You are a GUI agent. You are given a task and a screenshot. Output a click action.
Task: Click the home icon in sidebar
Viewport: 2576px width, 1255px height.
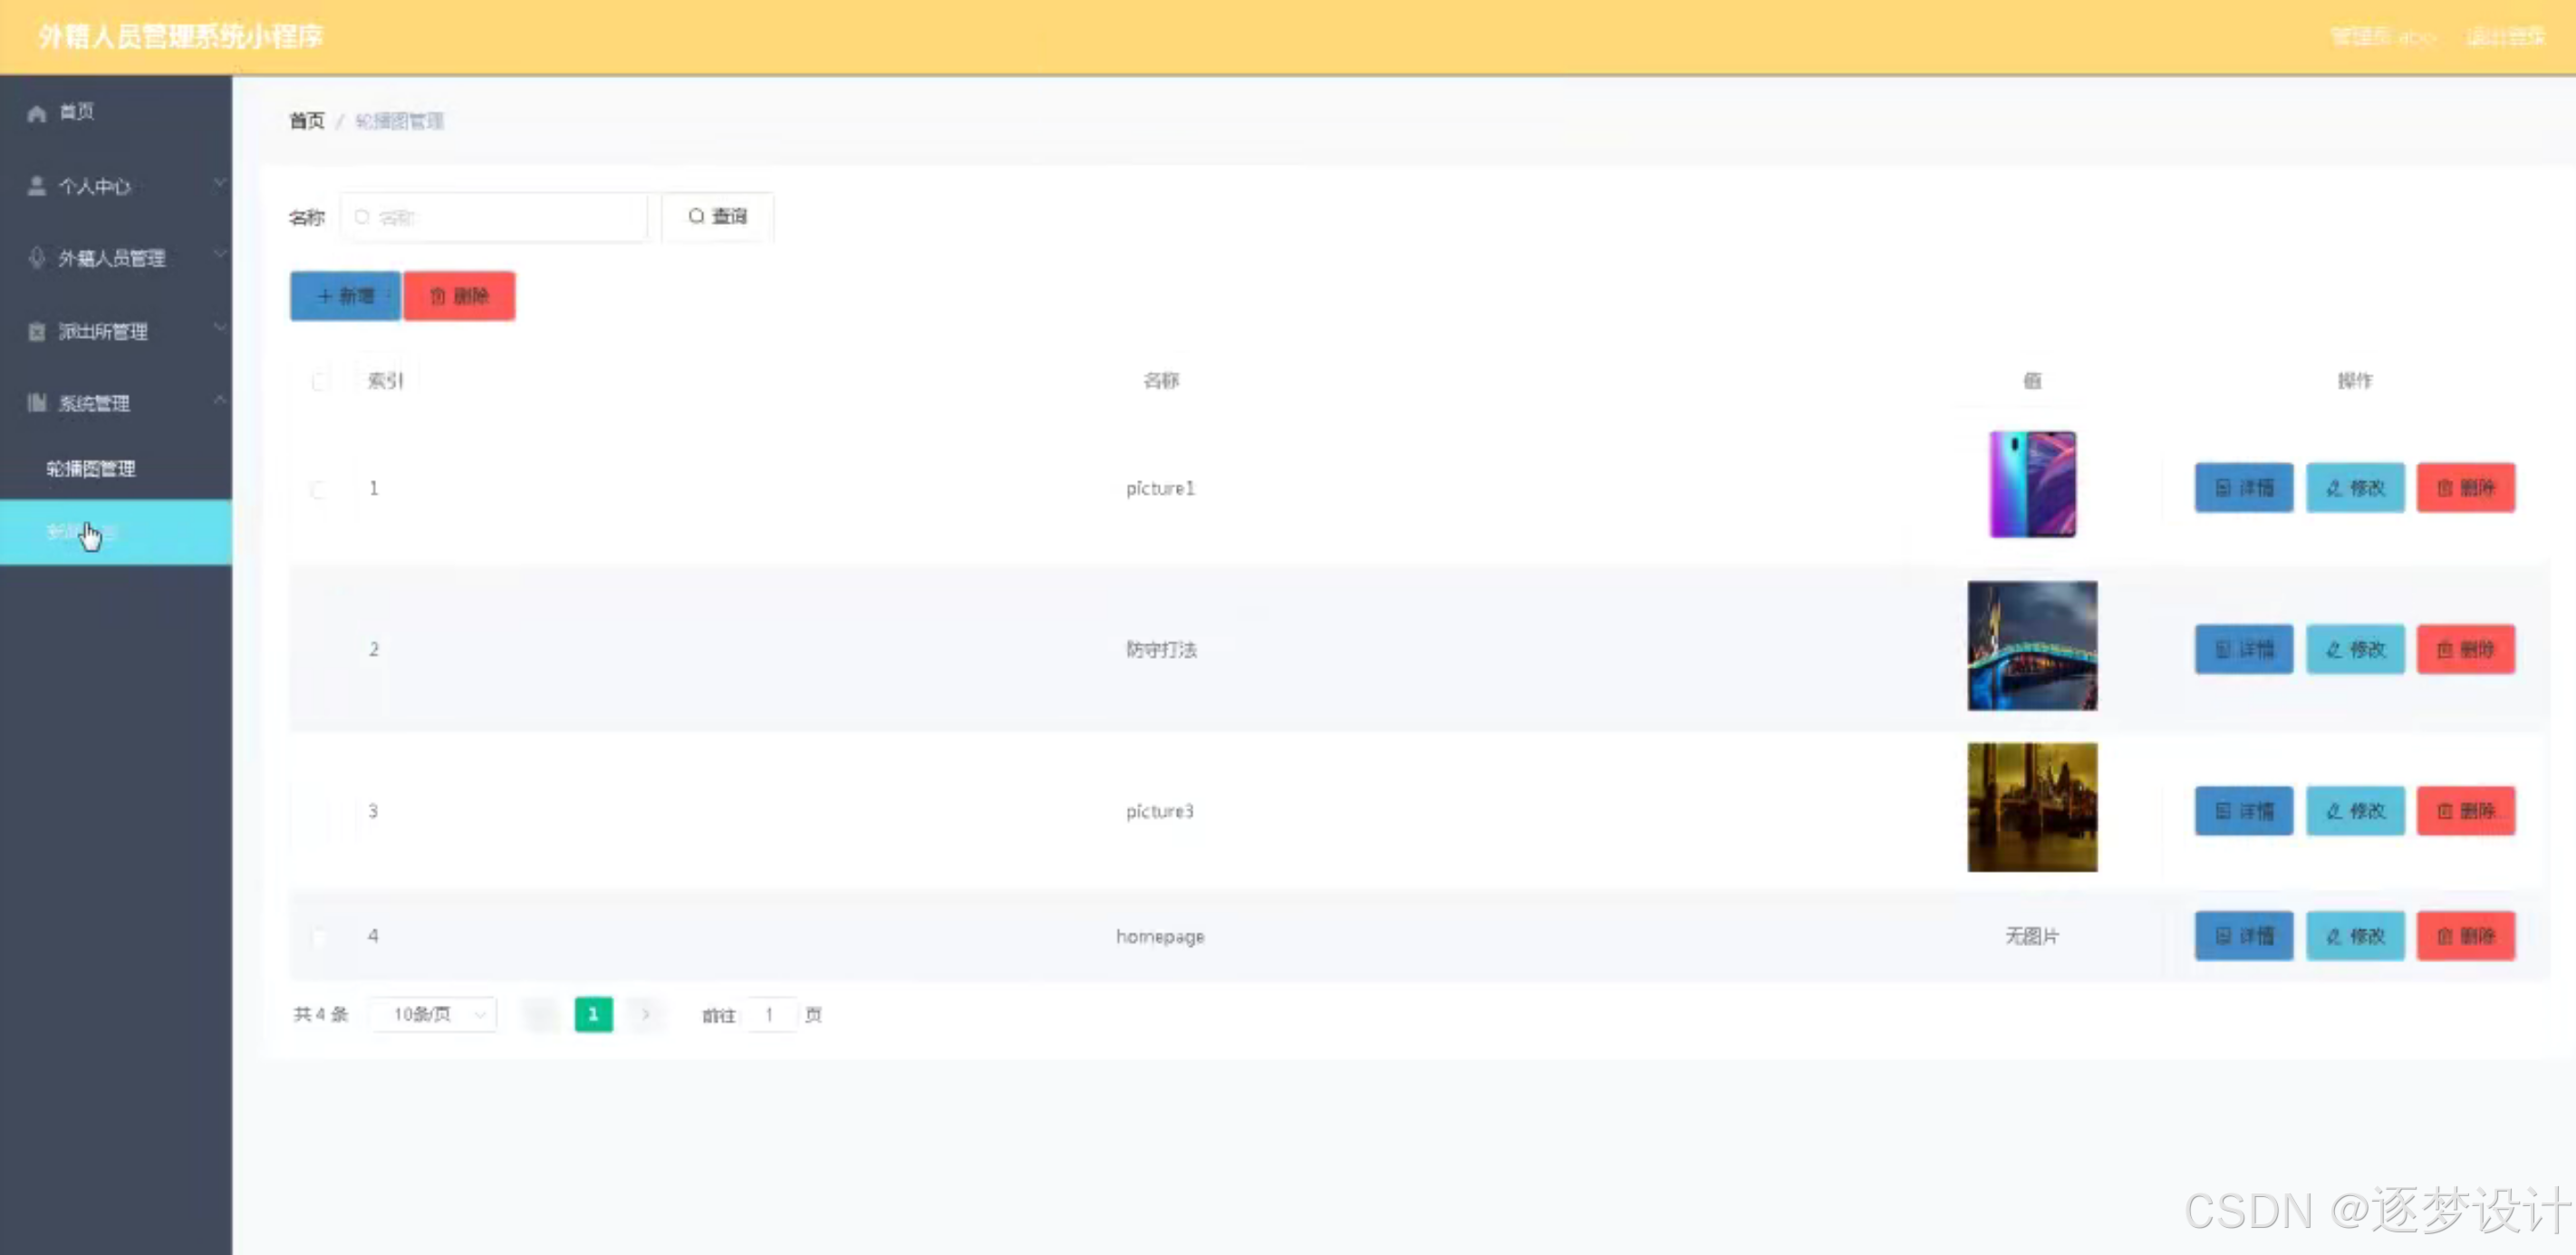(37, 113)
